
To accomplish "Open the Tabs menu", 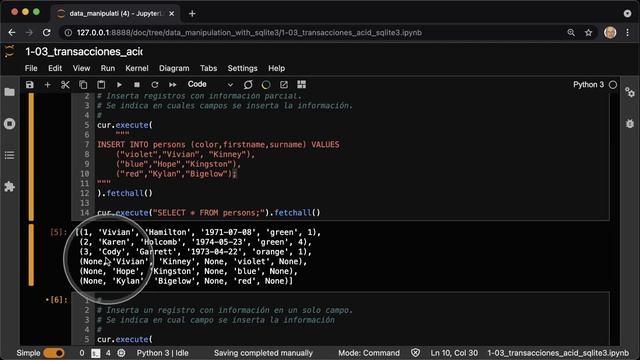I will pos(209,68).
